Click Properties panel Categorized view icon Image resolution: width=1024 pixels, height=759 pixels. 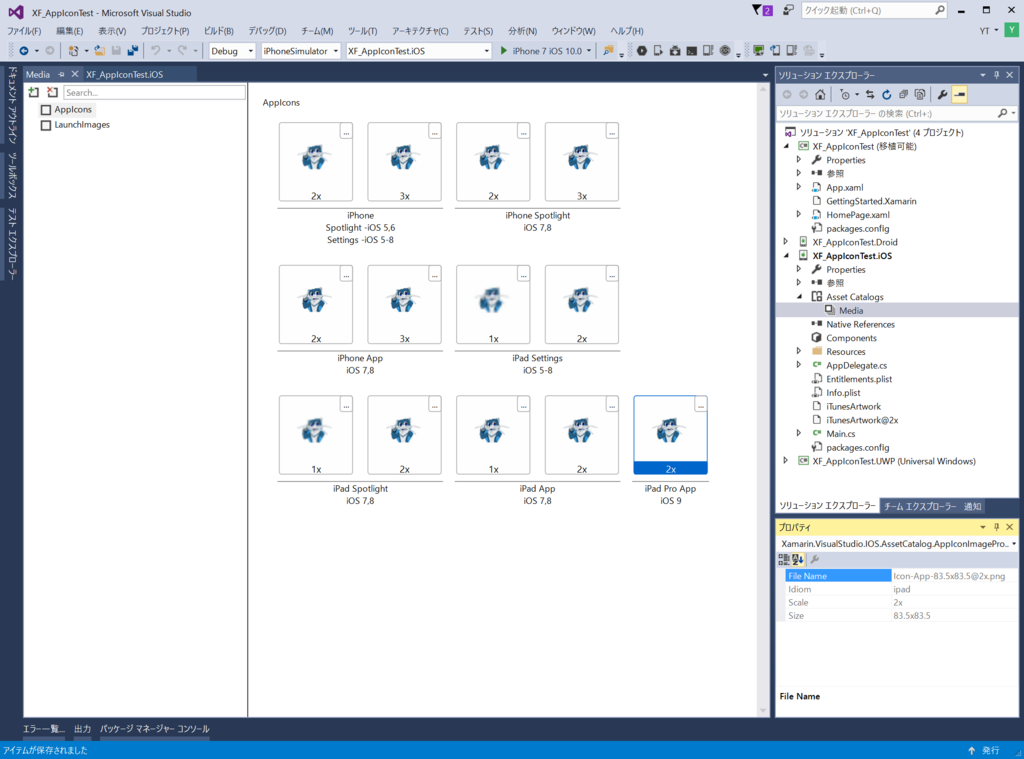point(784,560)
